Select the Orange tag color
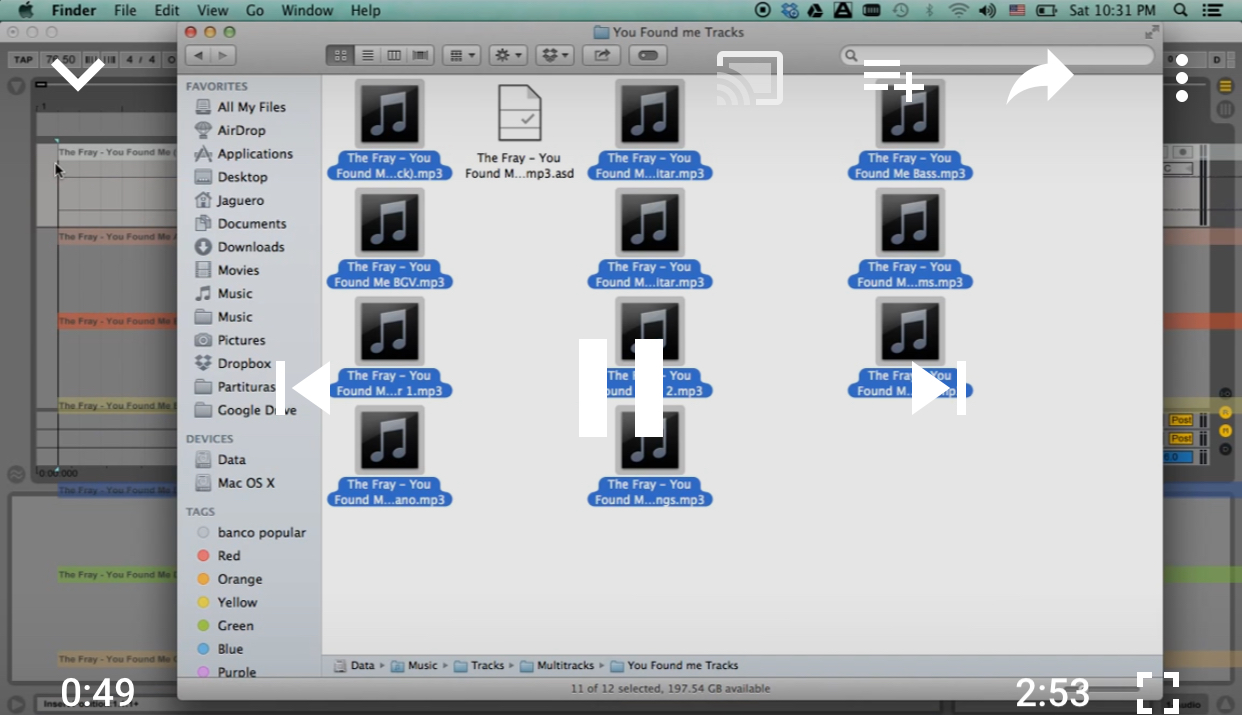The image size is (1242, 715). click(x=241, y=578)
